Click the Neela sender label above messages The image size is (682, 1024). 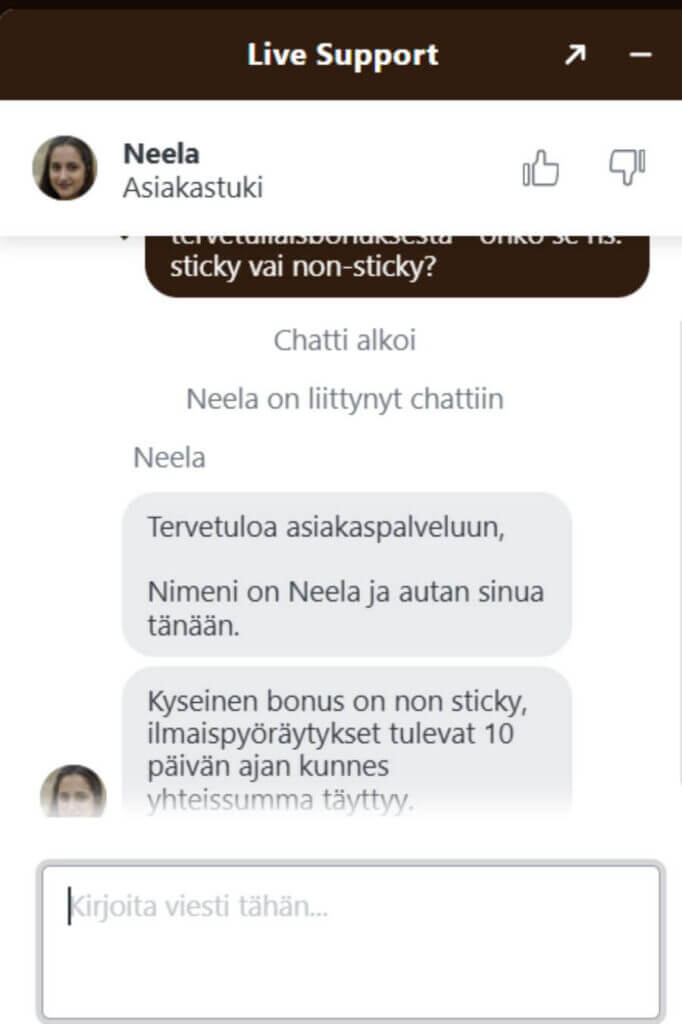[169, 458]
